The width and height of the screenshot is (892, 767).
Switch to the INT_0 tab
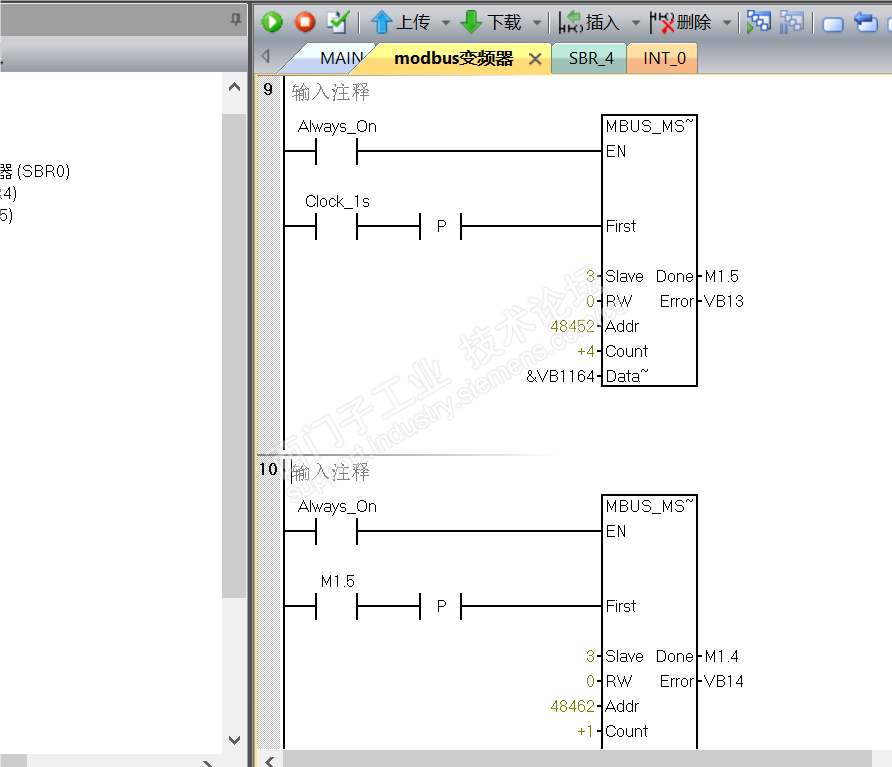pyautogui.click(x=664, y=58)
